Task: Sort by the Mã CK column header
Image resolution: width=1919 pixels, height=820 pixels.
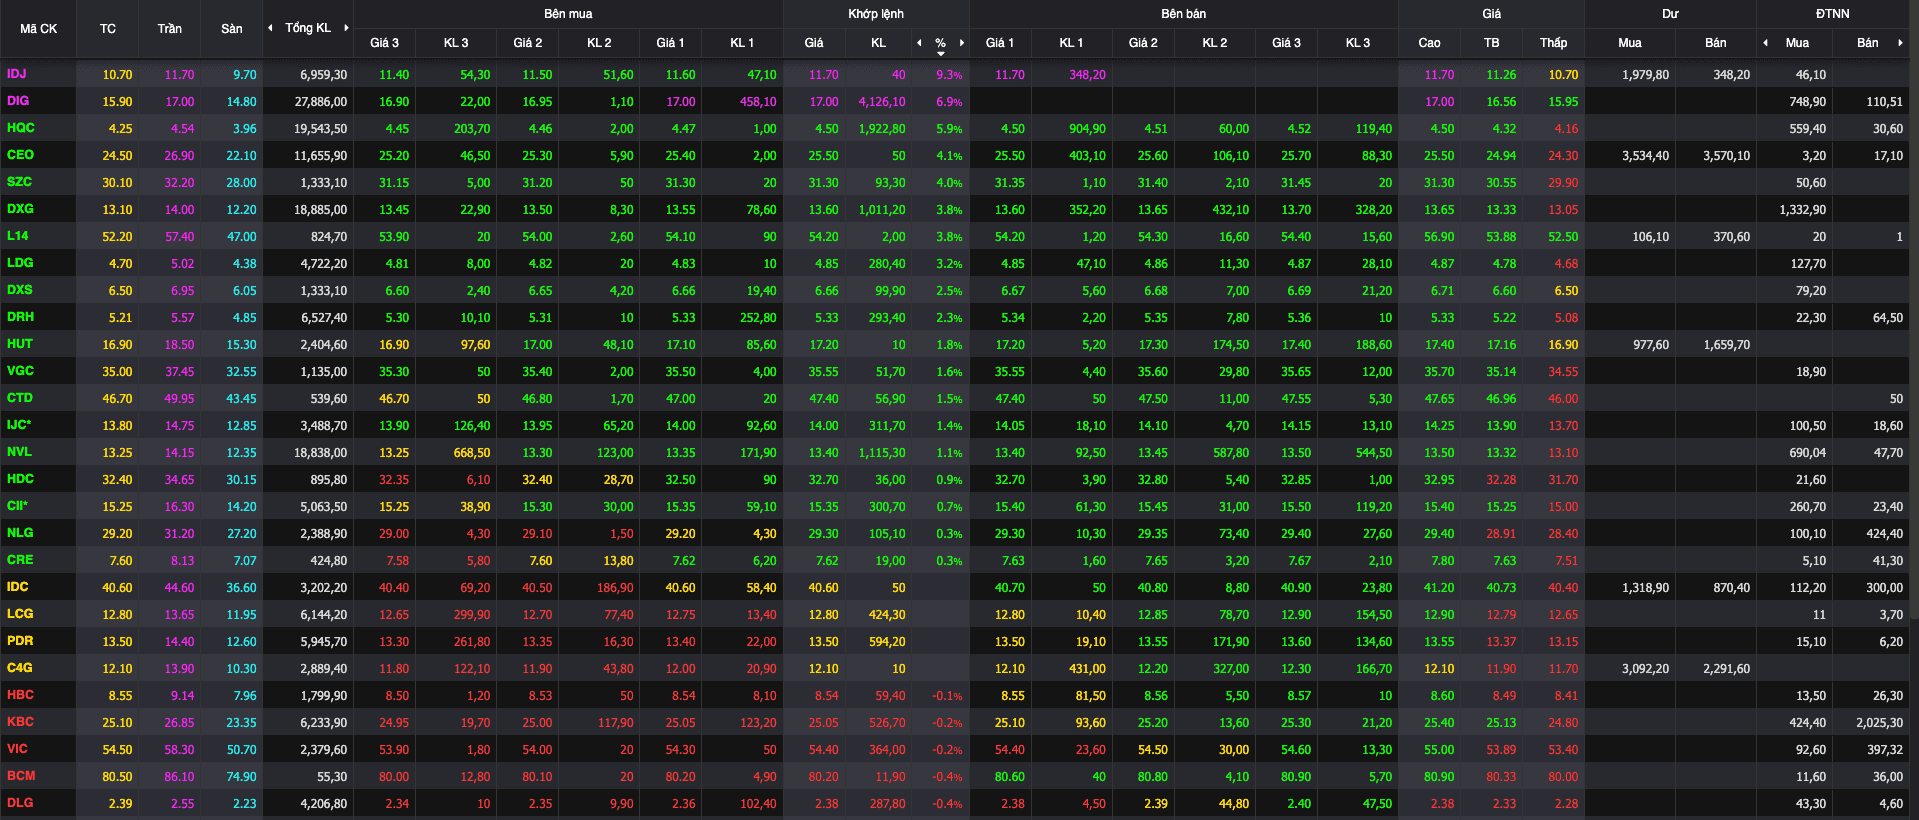Action: [x=38, y=29]
